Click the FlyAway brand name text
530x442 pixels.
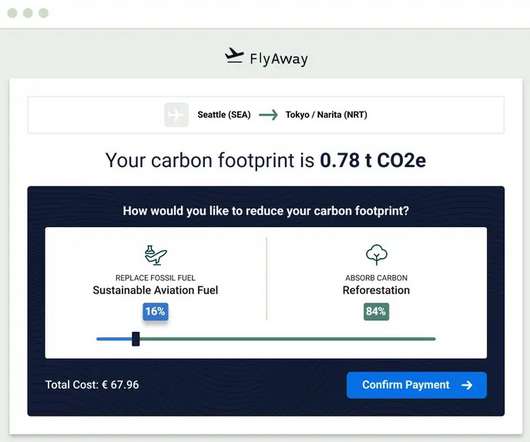click(x=279, y=59)
